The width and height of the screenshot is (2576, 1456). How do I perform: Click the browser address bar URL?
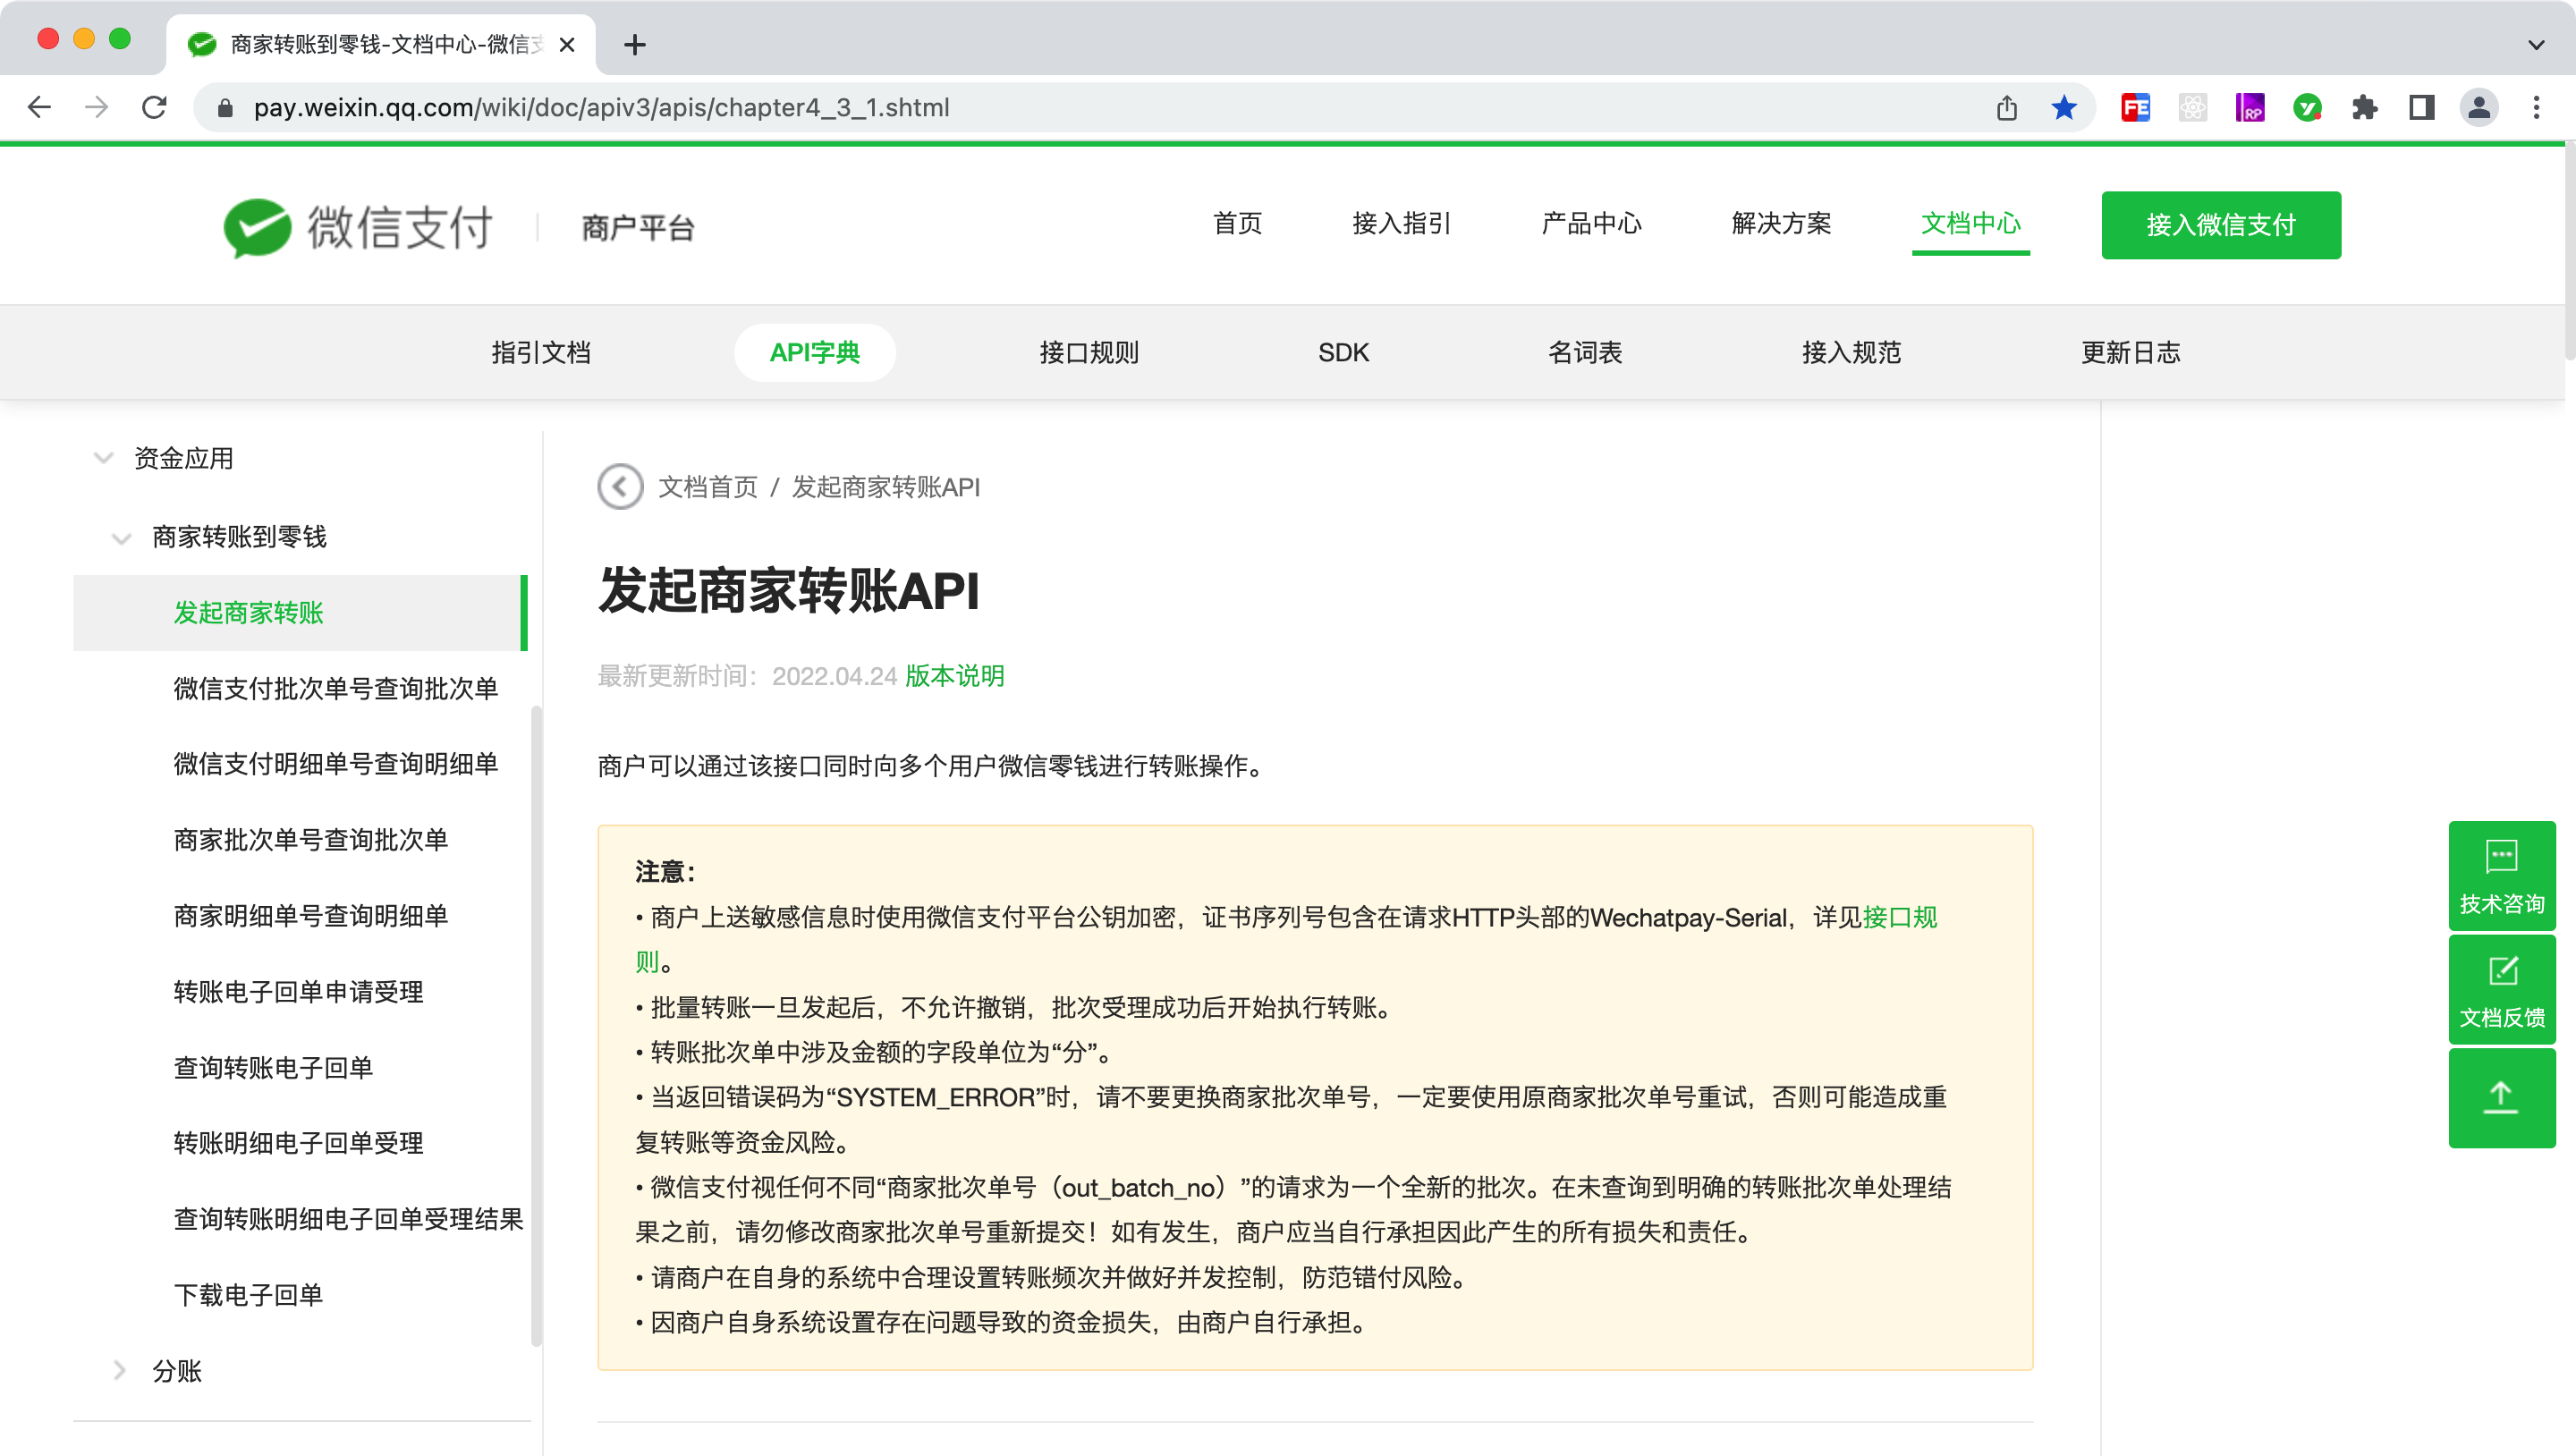click(600, 108)
